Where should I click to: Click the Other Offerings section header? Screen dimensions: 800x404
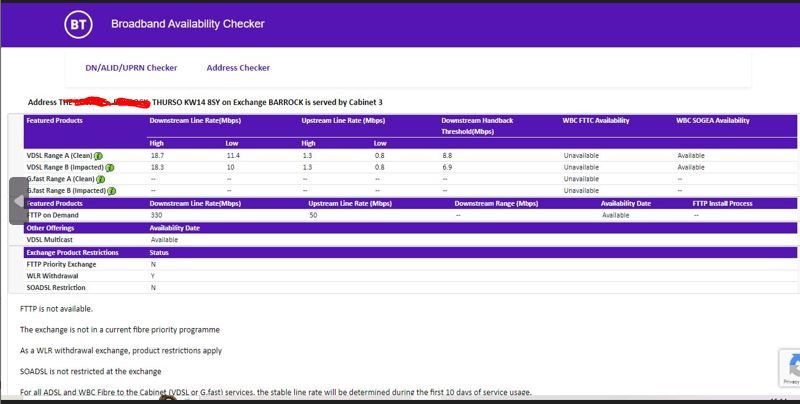pyautogui.click(x=50, y=228)
